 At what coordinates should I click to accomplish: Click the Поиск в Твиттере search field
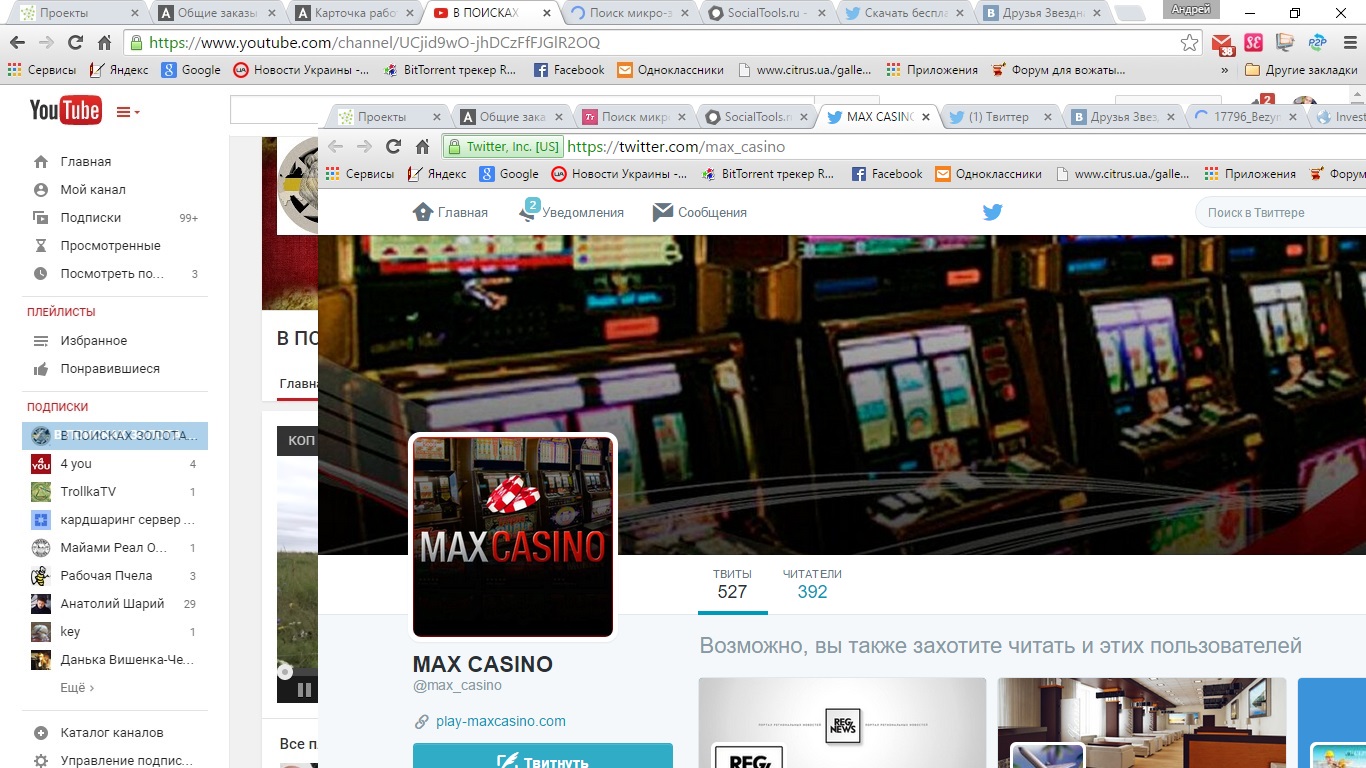pos(1281,212)
